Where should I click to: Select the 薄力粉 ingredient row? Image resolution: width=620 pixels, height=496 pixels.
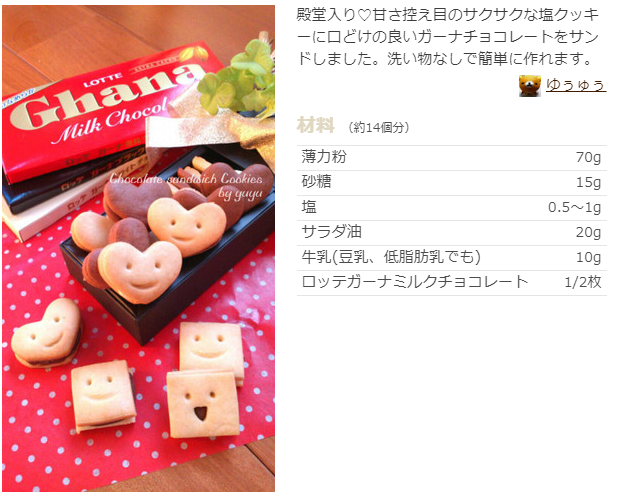pyautogui.click(x=452, y=157)
